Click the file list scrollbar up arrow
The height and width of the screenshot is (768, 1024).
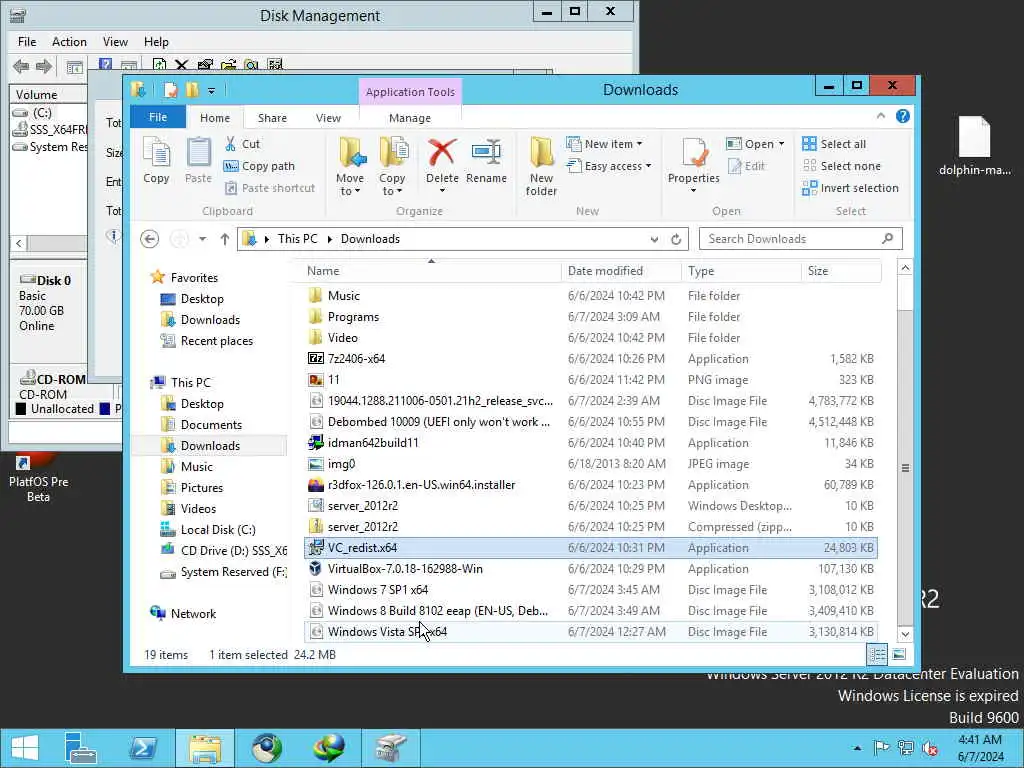905,268
